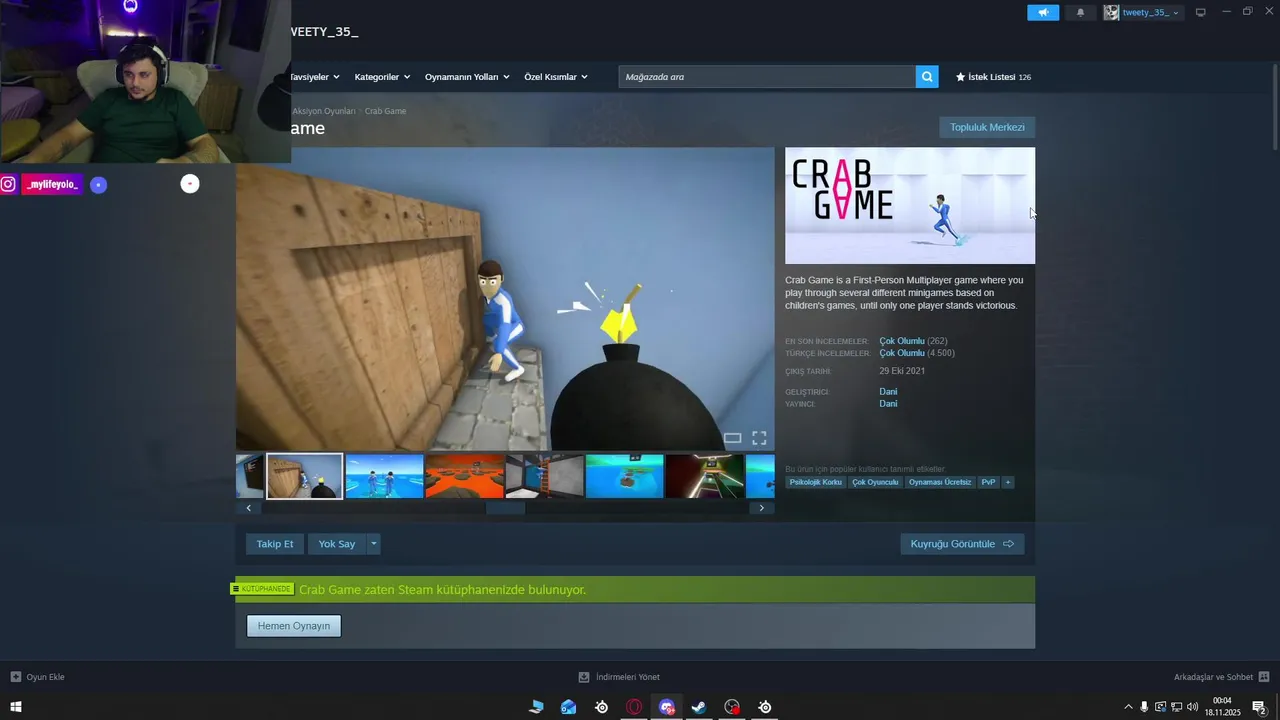Expand the Oynamanın Yolları menu
This screenshot has width=1280, height=720.
(x=467, y=77)
